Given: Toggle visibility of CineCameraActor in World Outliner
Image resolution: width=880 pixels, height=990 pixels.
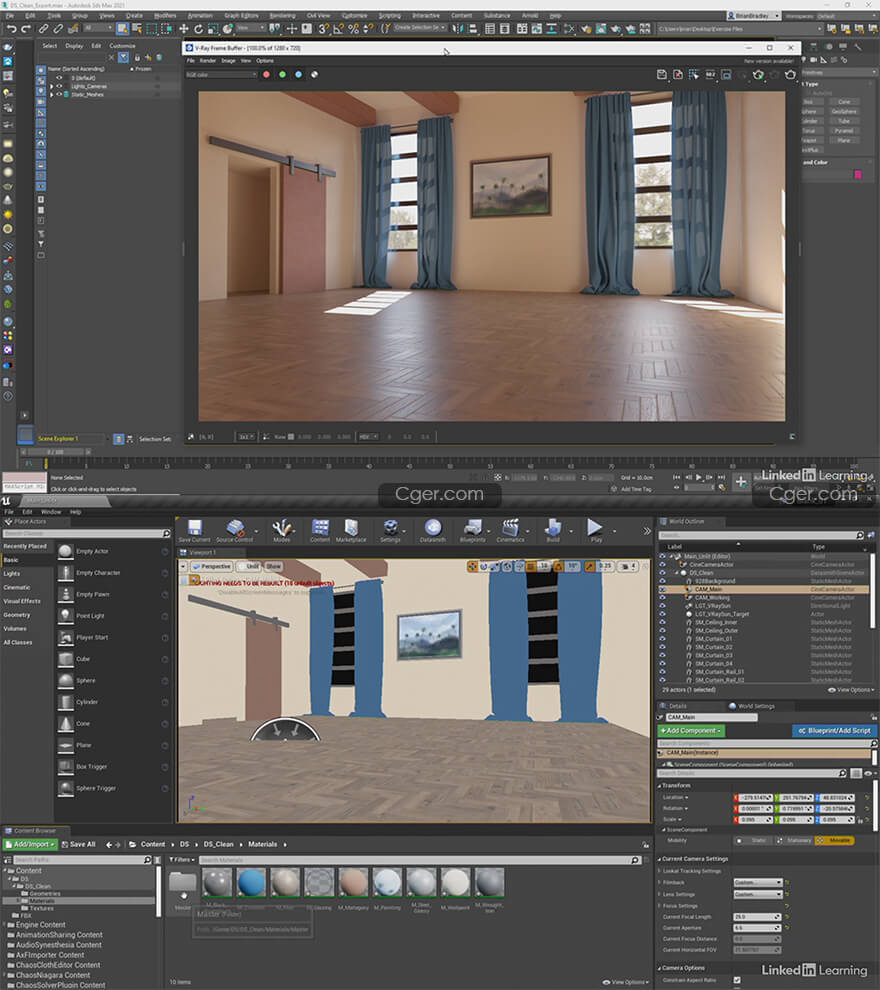Looking at the screenshot, I should click(x=662, y=564).
